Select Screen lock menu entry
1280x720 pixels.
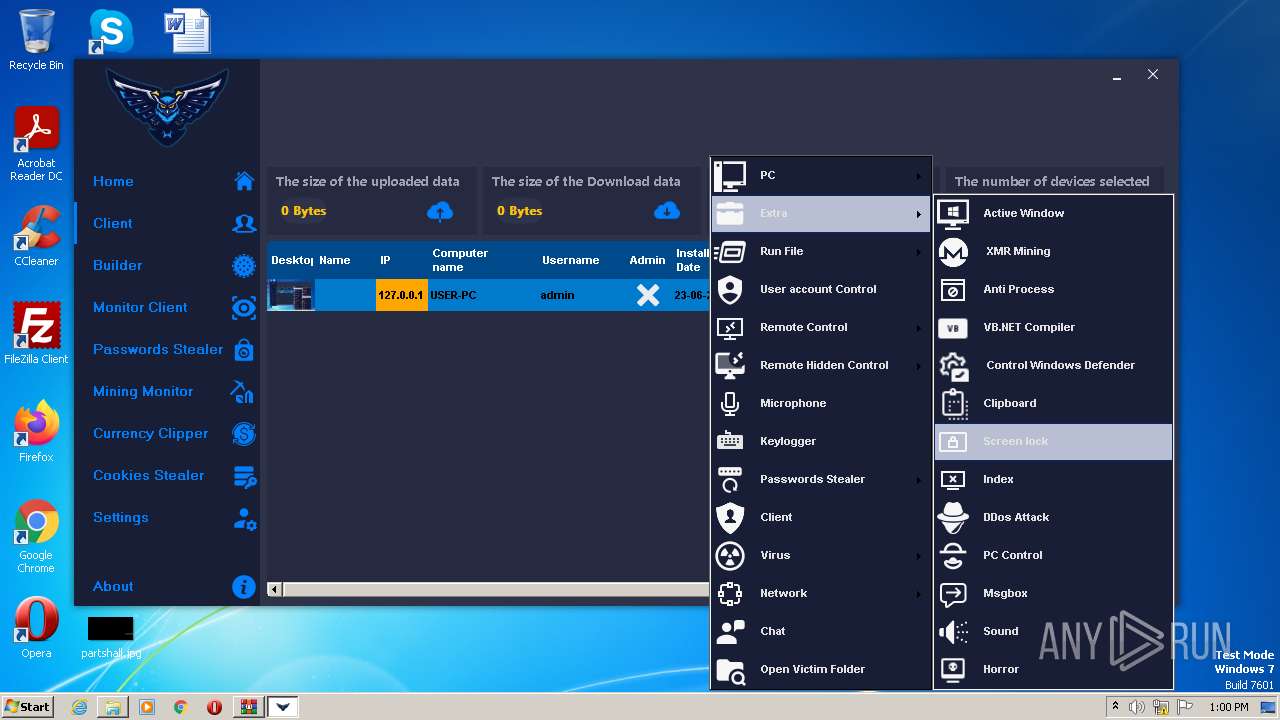click(1053, 441)
